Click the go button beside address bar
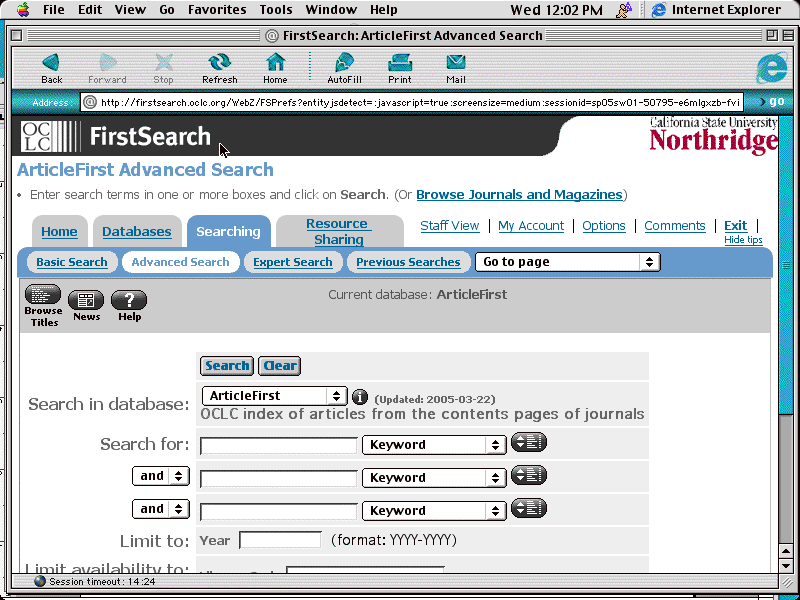Screen dimensions: 800x600 pyautogui.click(x=772, y=102)
